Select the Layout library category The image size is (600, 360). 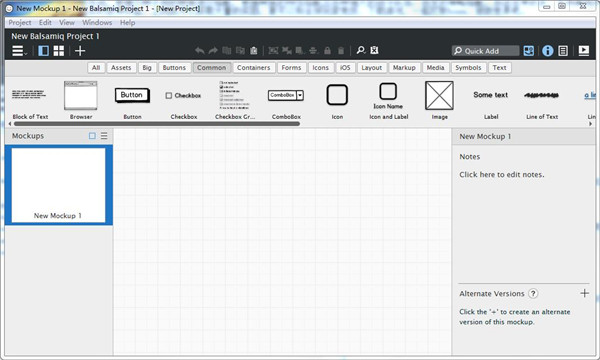click(x=372, y=68)
